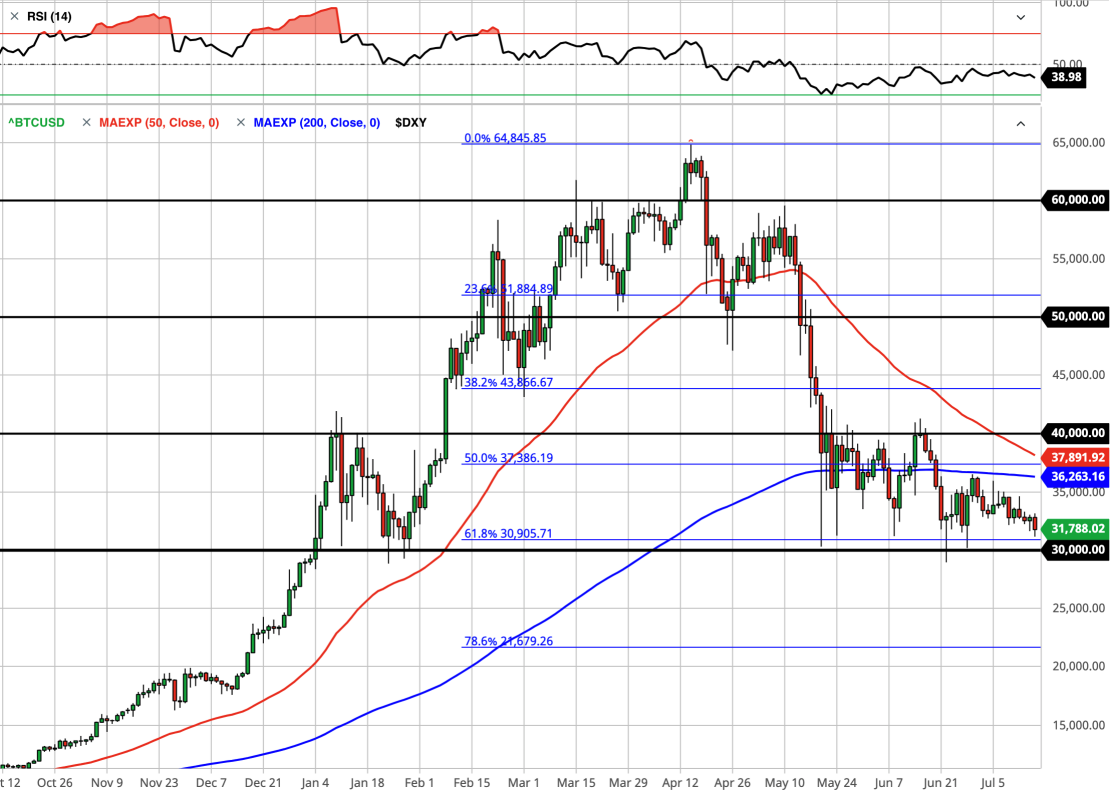Click the green 31,788.02 last price tag
Screen dimensions: 1110x794
[1075, 529]
